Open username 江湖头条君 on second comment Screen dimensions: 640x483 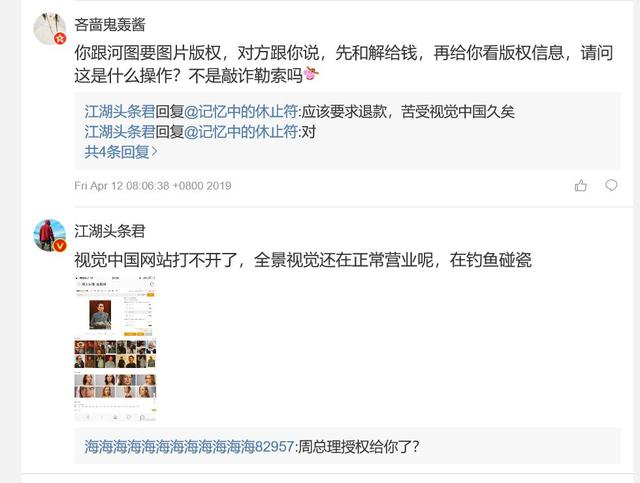coord(110,231)
